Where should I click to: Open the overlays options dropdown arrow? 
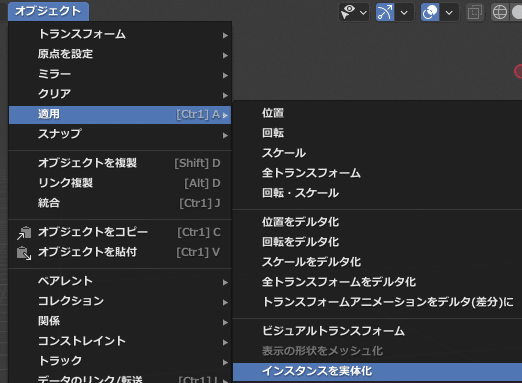coord(449,13)
